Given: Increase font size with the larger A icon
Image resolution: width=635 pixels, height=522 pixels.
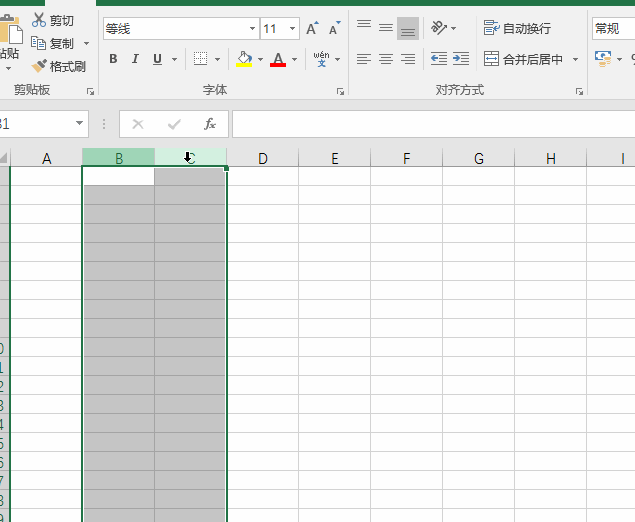Looking at the screenshot, I should 313,29.
